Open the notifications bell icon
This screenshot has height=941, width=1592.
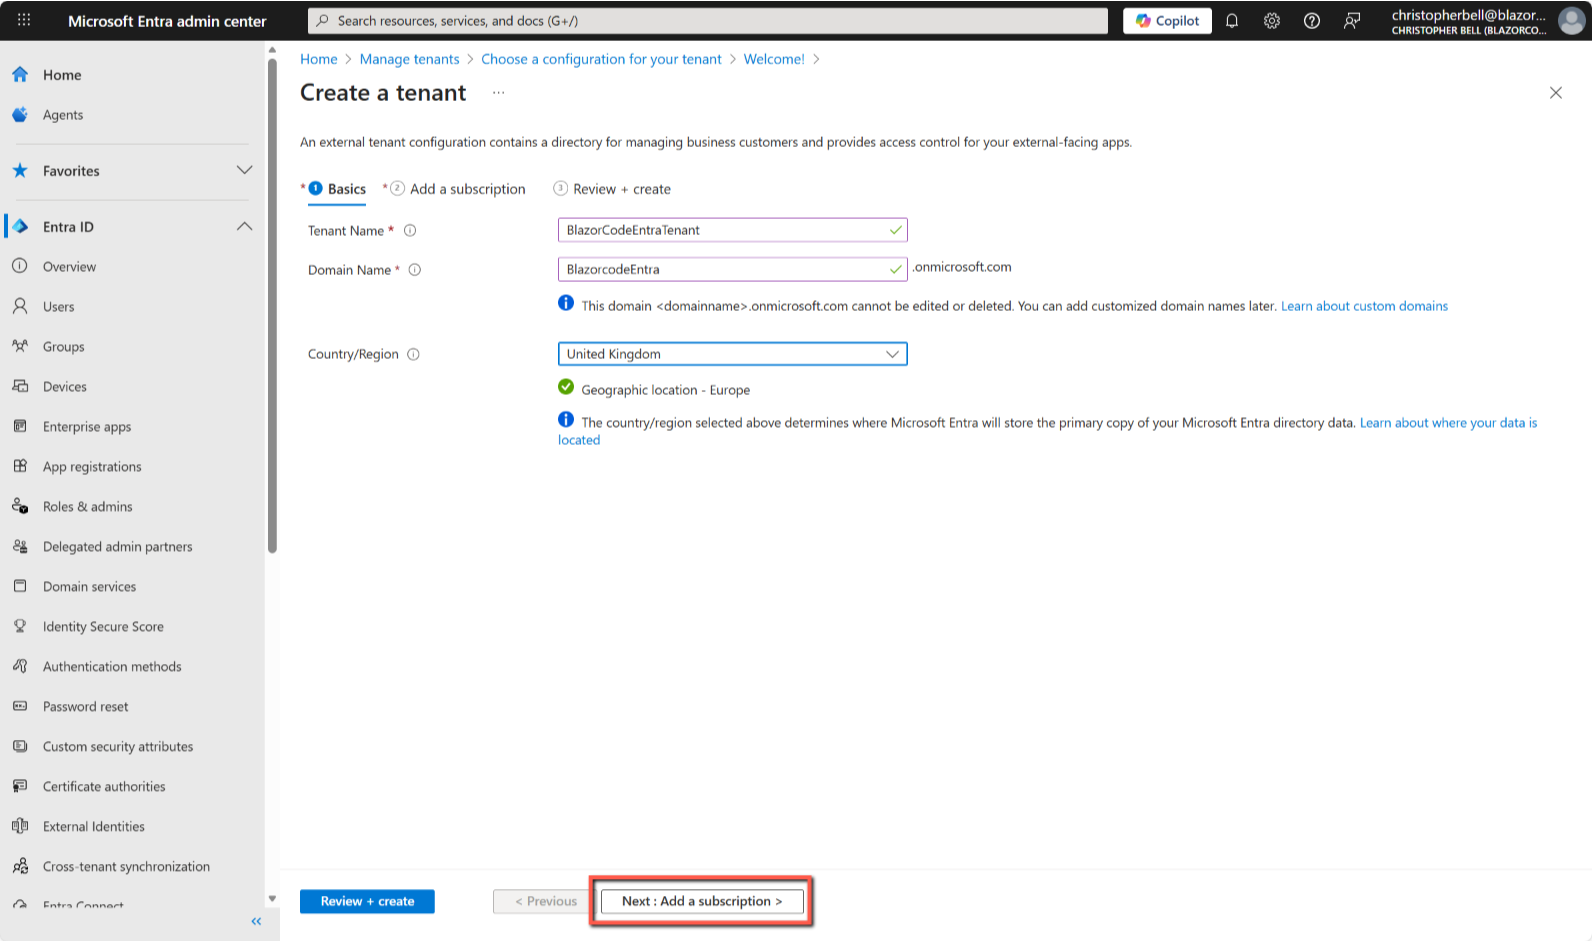coord(1232,21)
